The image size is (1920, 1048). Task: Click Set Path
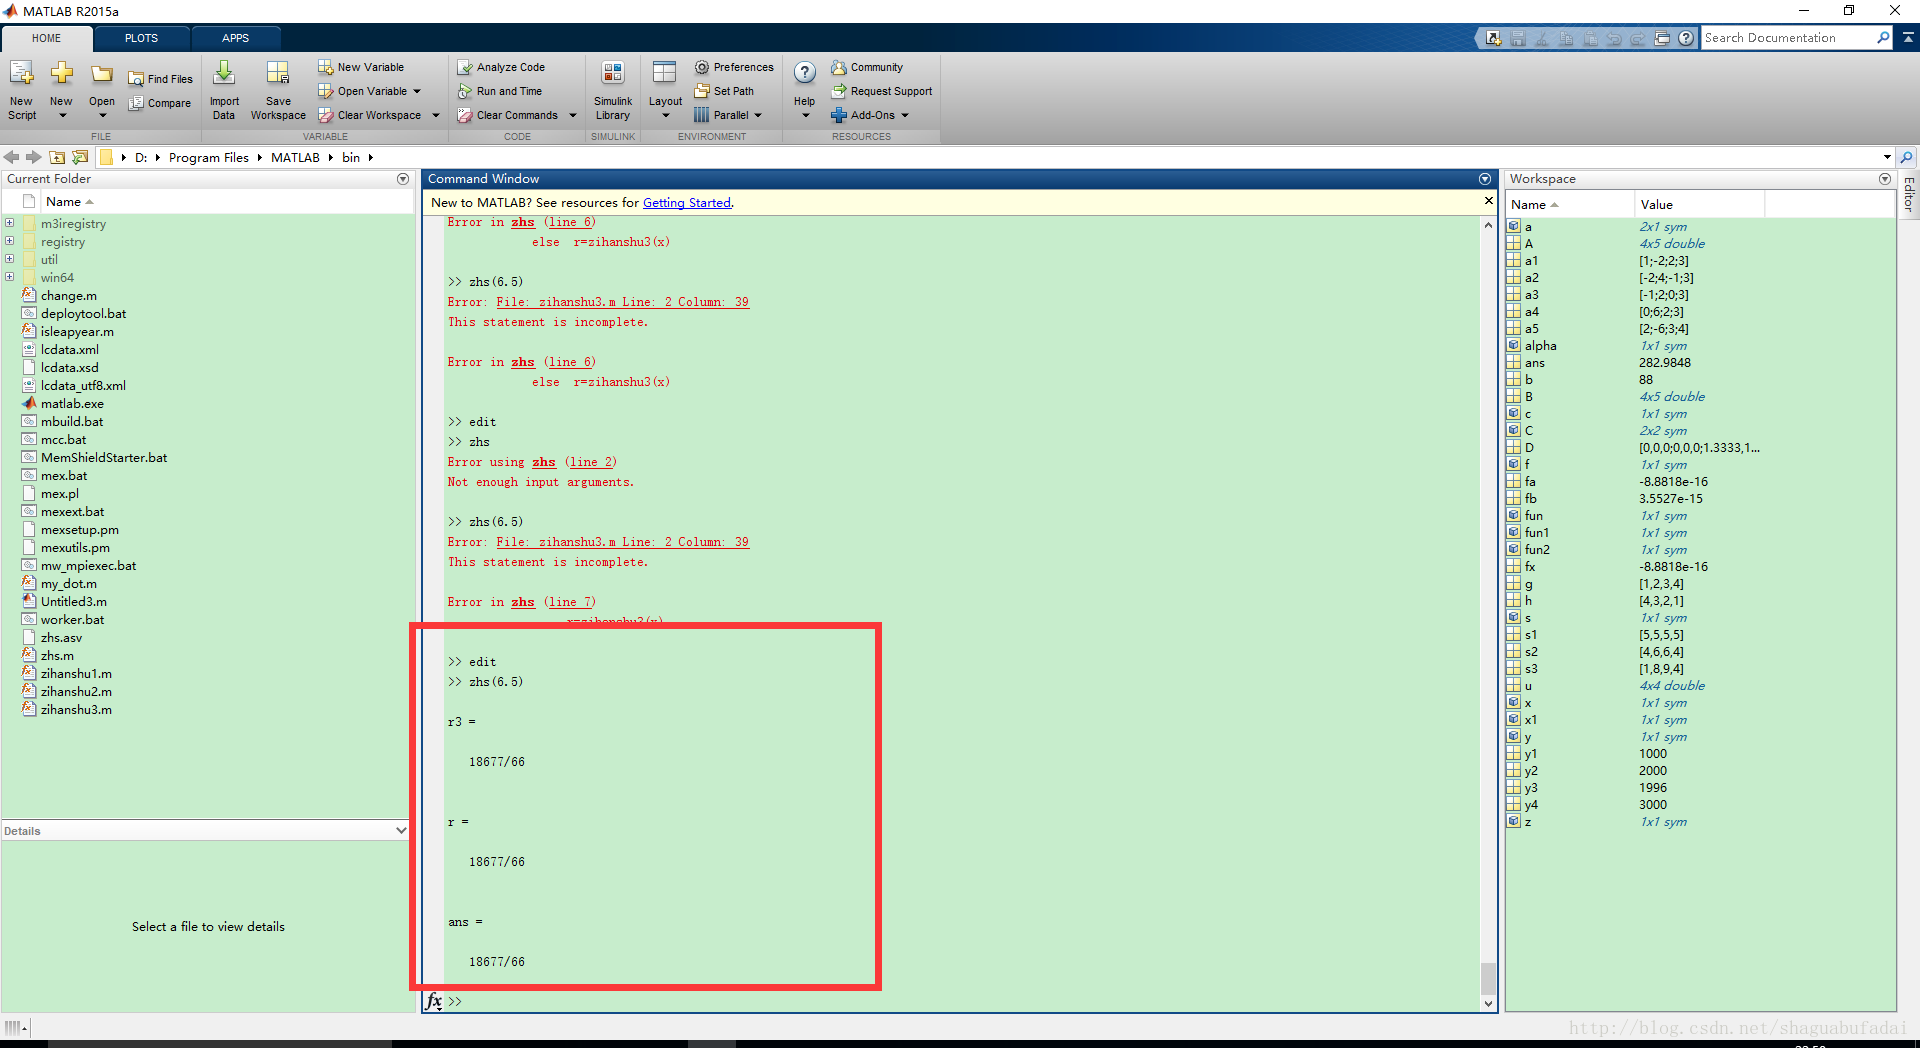[x=724, y=91]
